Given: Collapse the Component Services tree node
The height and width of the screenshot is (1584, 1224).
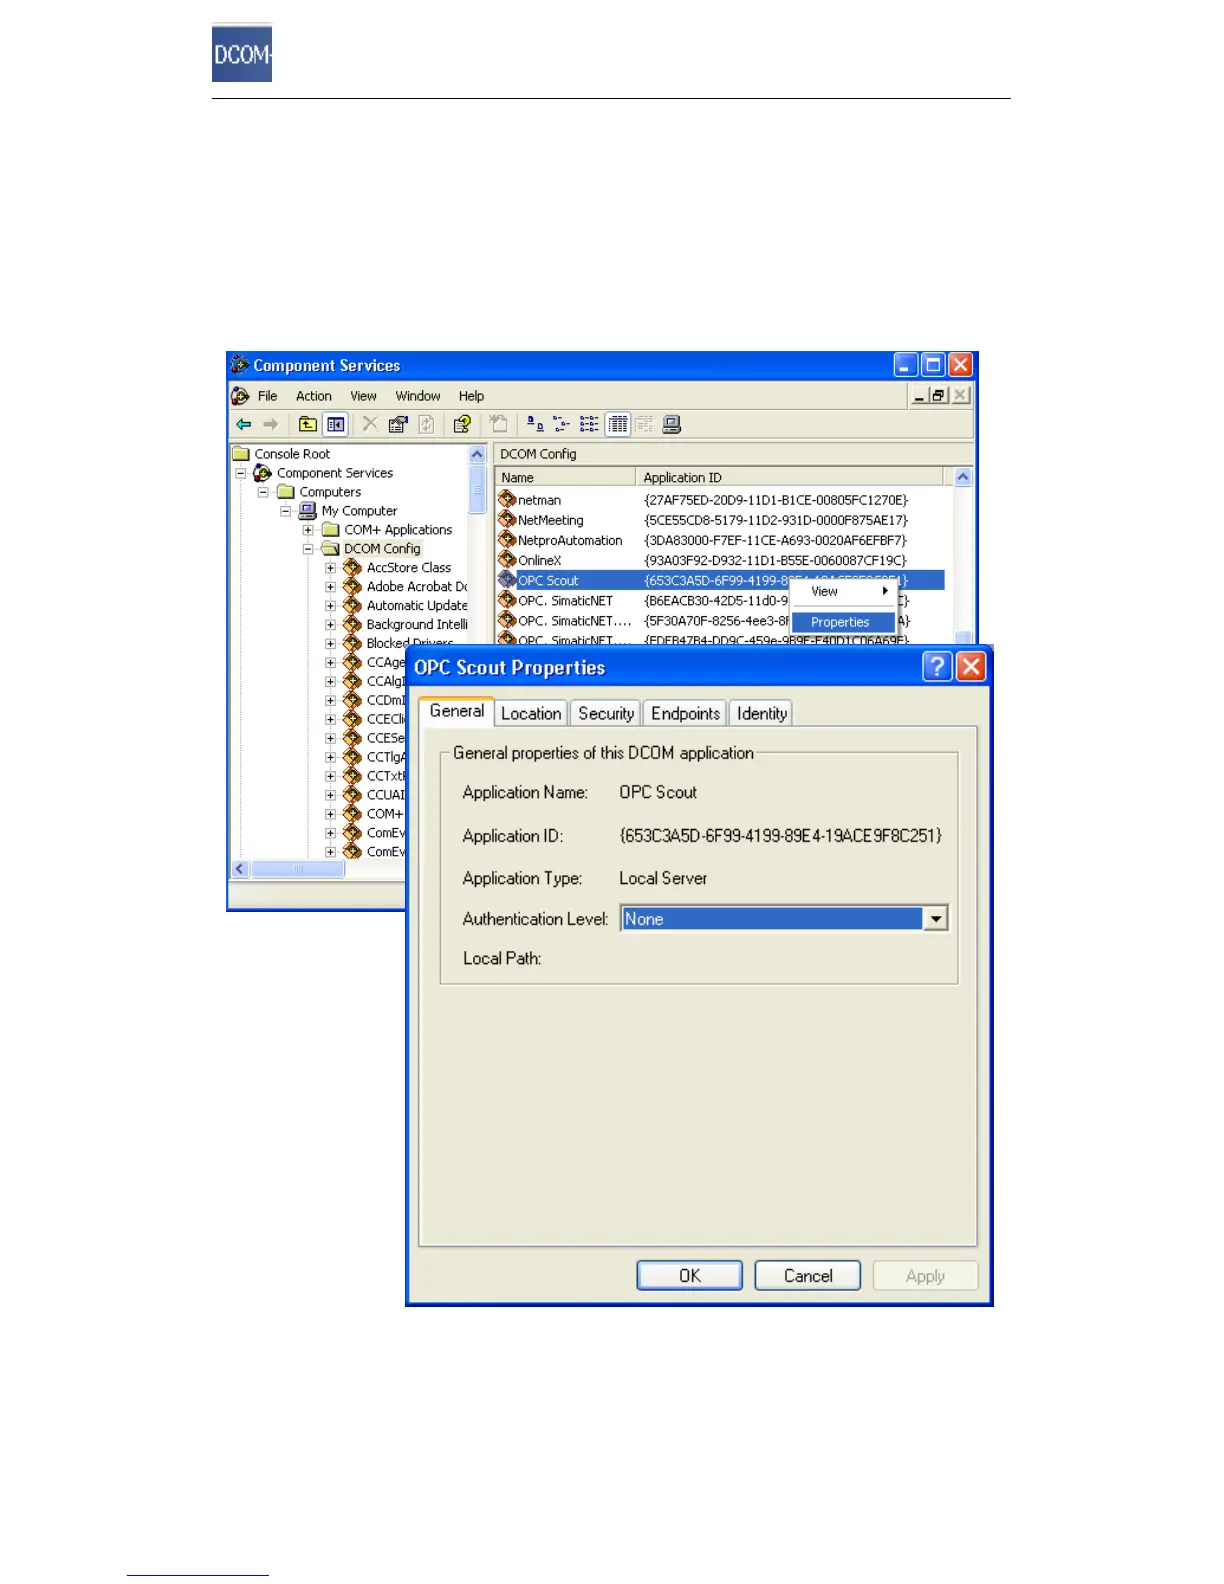Looking at the screenshot, I should coord(240,473).
